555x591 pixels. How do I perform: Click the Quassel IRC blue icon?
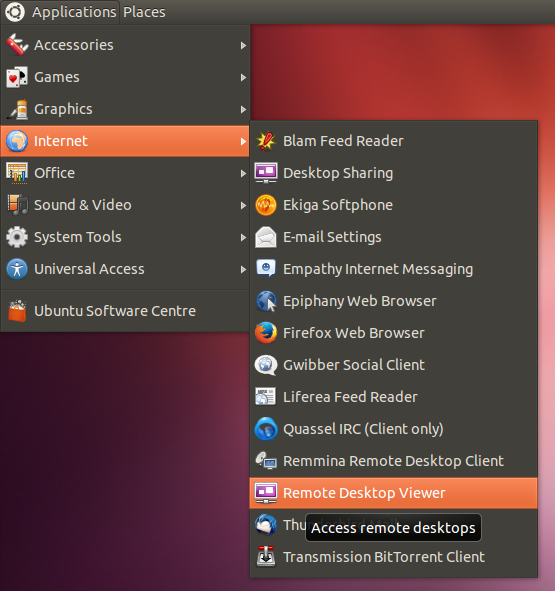pyautogui.click(x=266, y=429)
